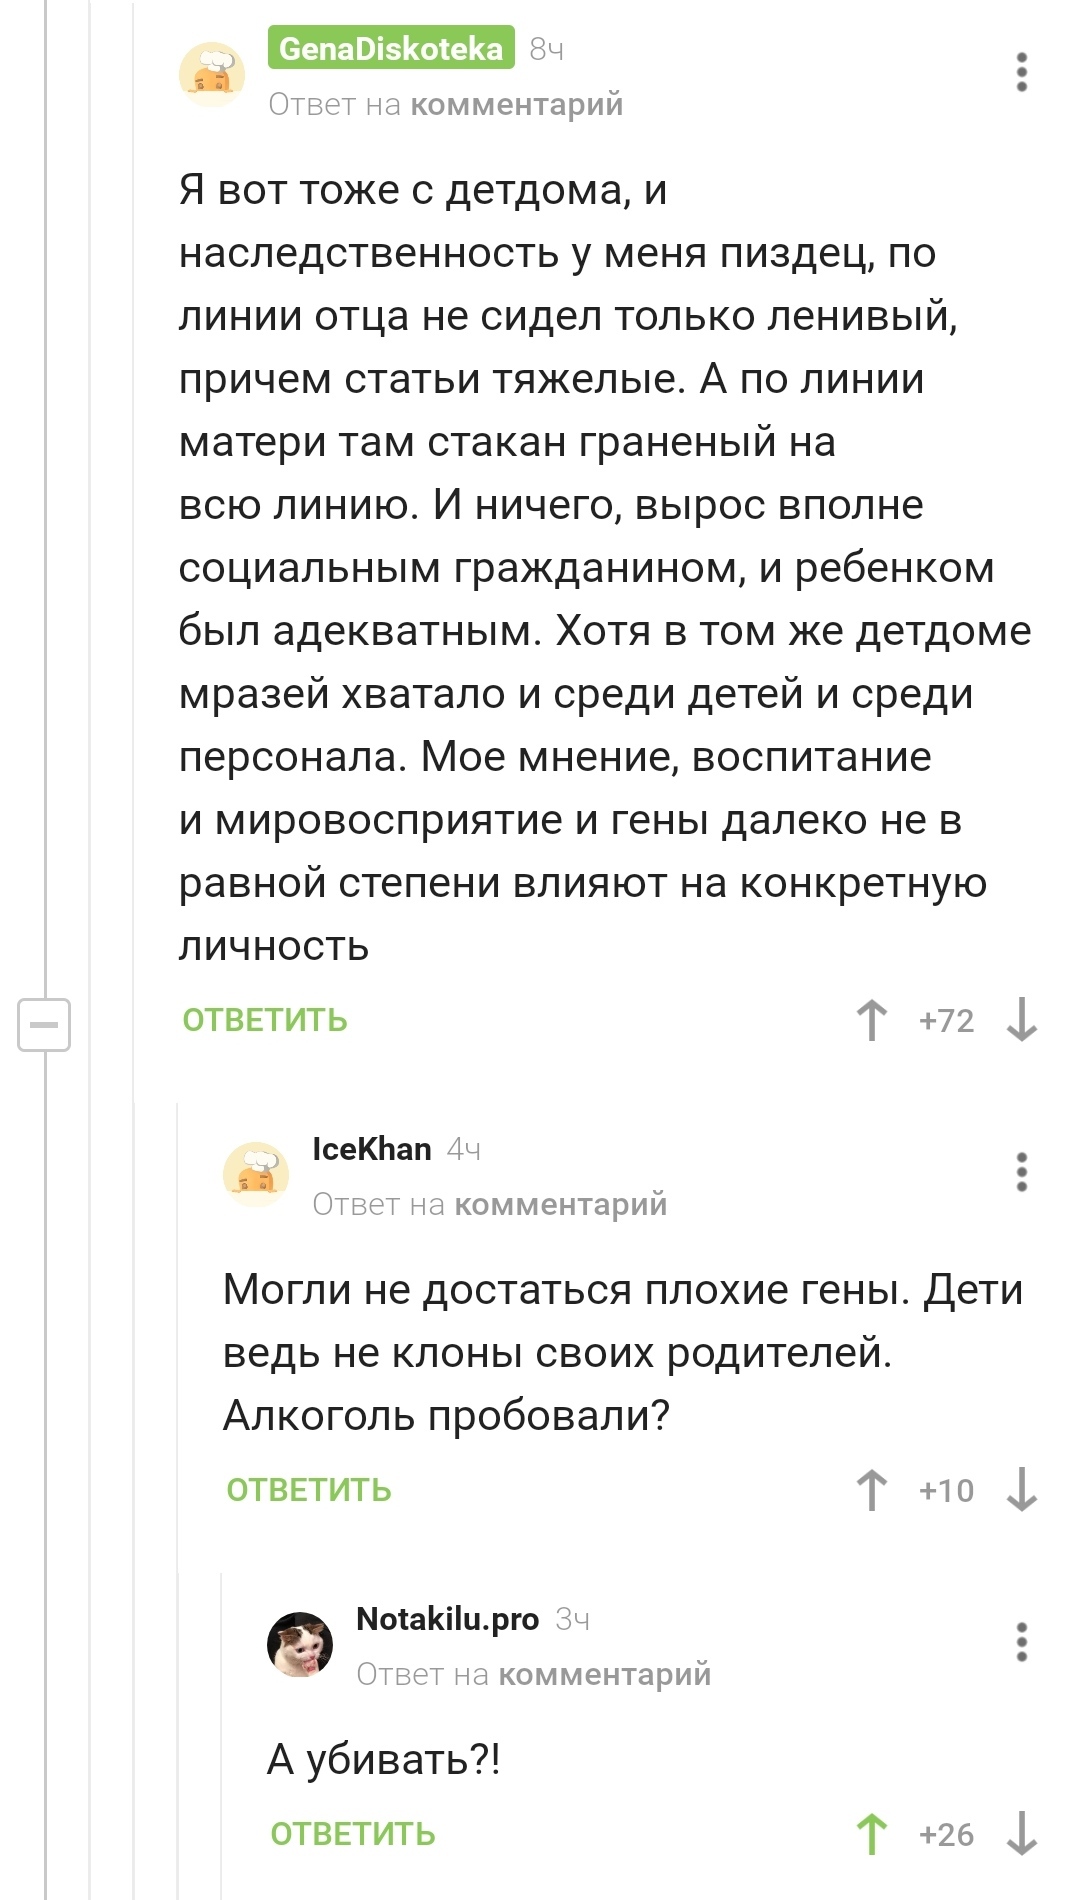Screen dimensions: 1080x1900
Task: Downvote IceKhan's comment
Action: click(1022, 1490)
